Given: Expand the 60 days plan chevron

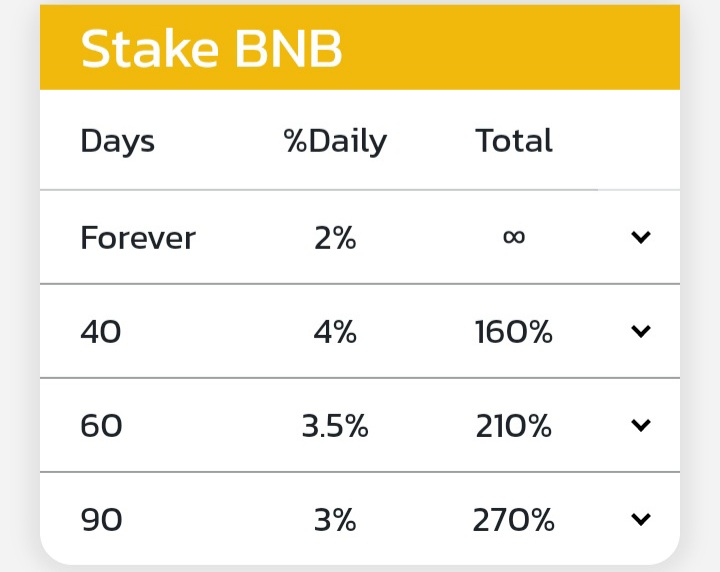Looking at the screenshot, I should point(641,425).
